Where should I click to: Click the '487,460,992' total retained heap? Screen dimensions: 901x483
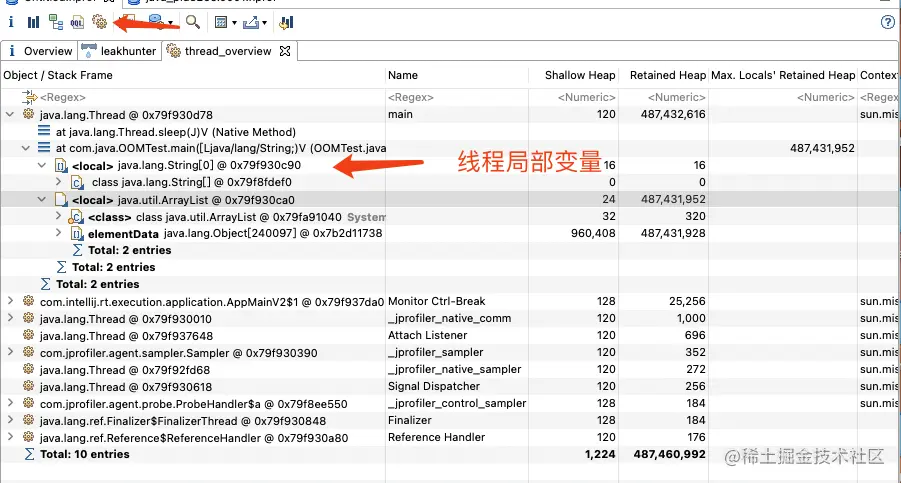tap(669, 454)
